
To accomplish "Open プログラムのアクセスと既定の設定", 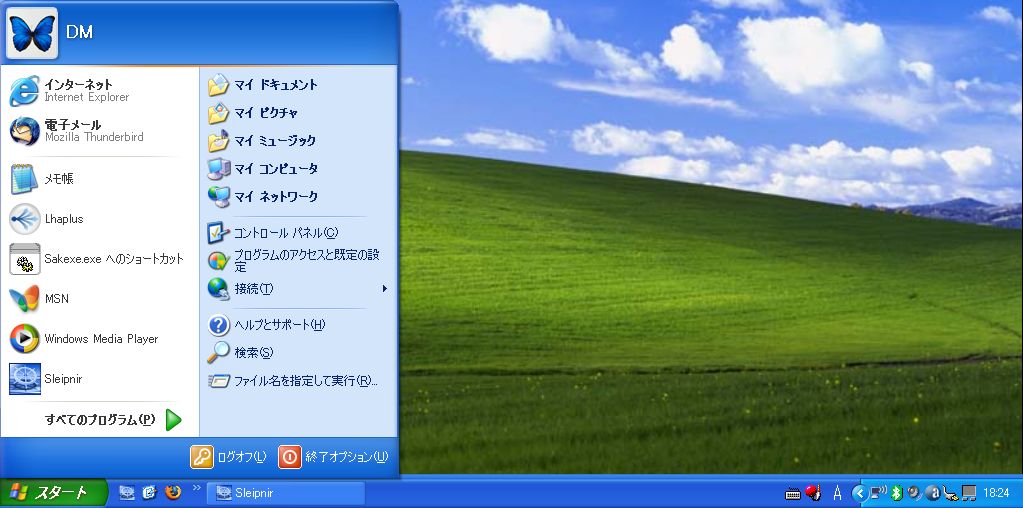I will 298,260.
